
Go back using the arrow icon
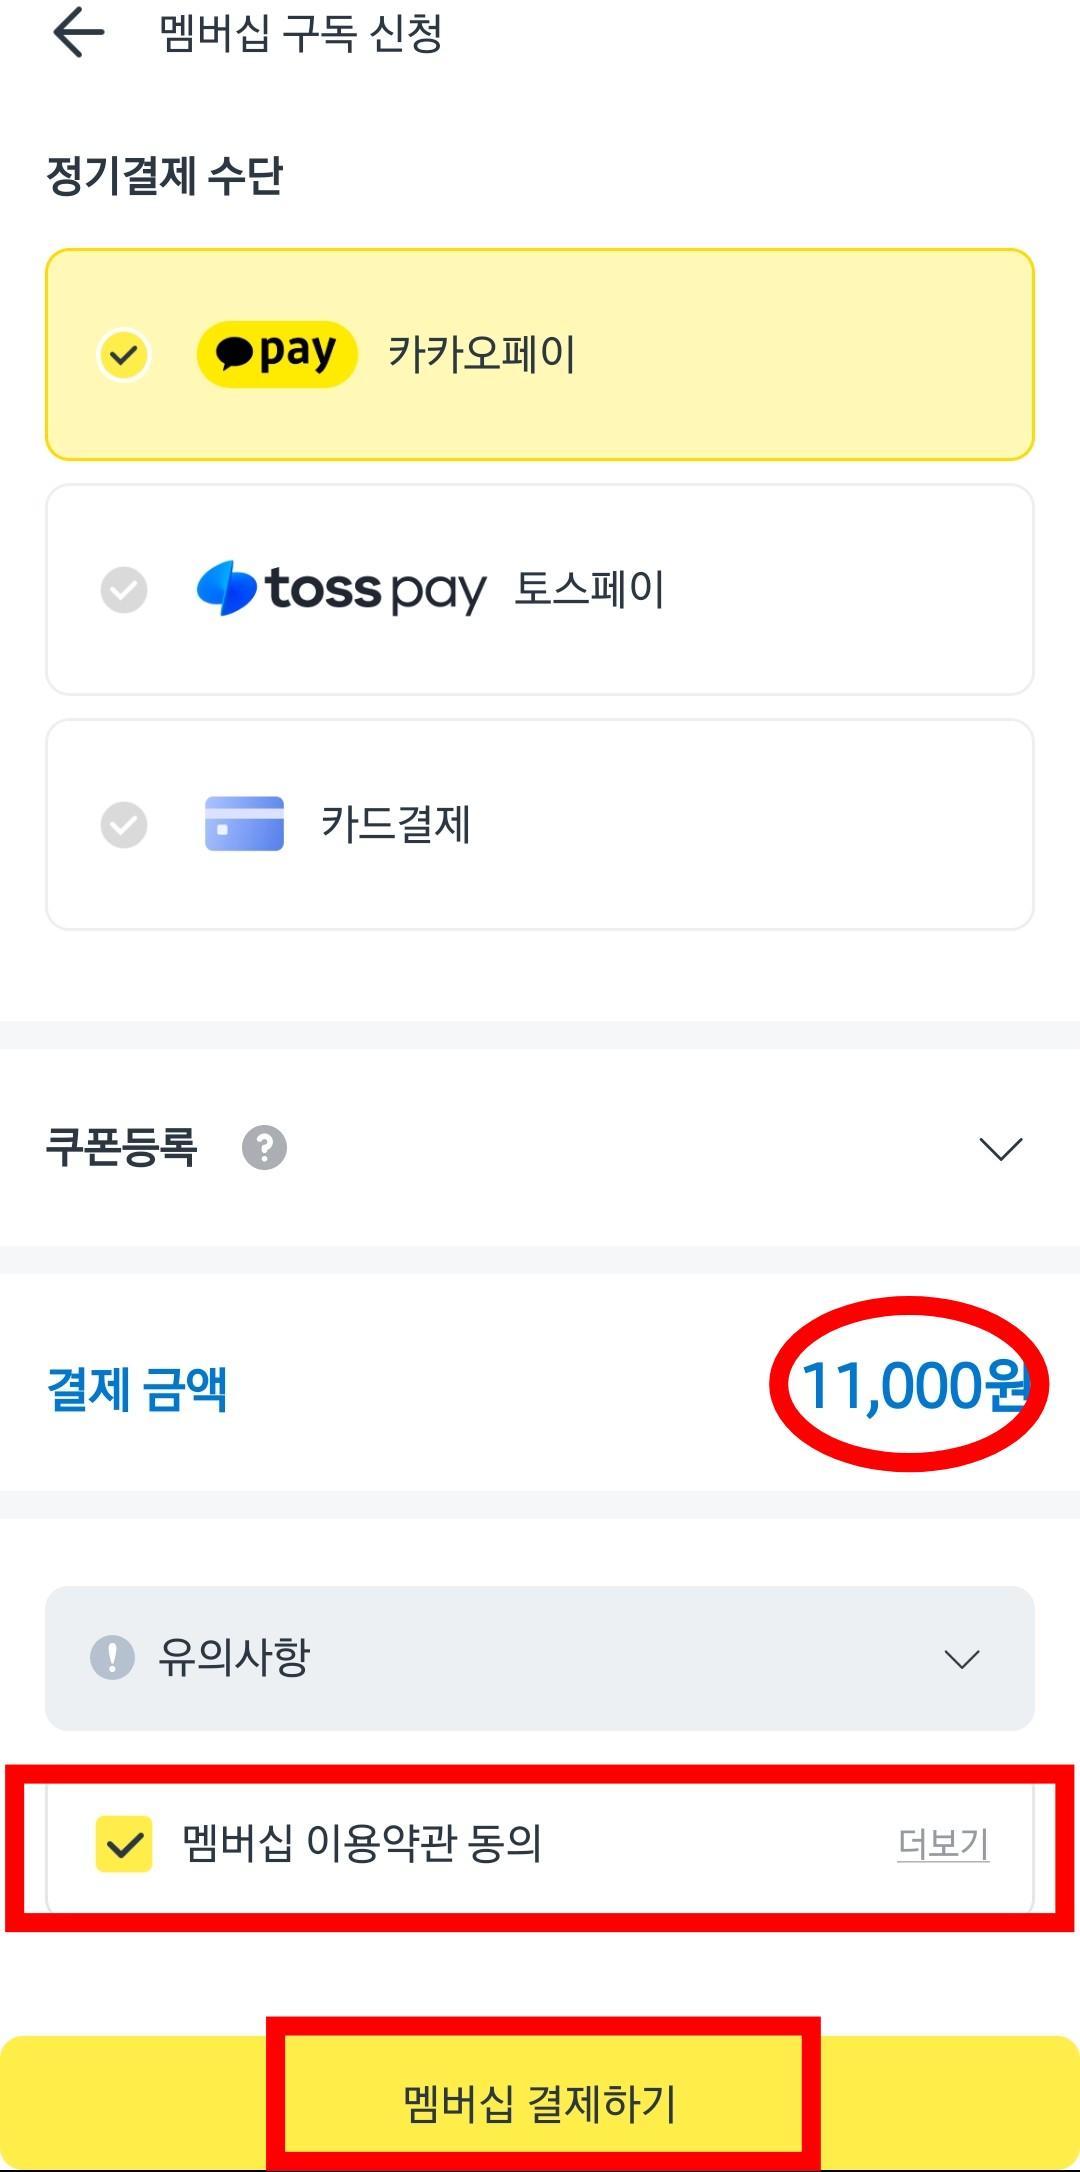[79, 32]
